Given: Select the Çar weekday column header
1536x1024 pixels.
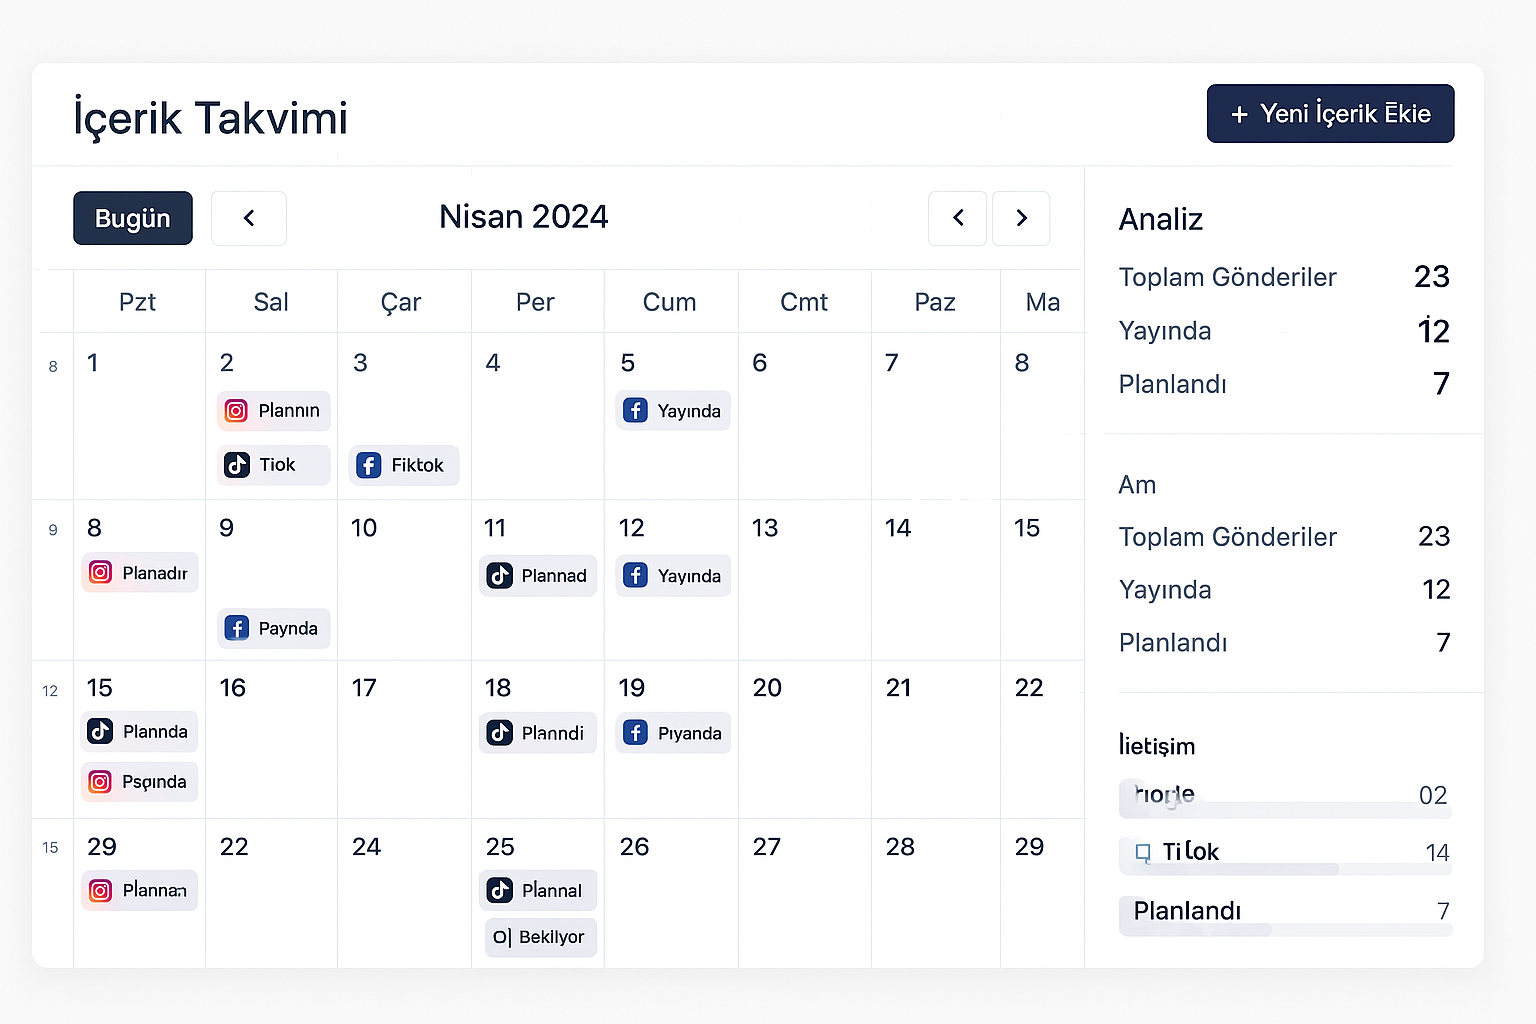Looking at the screenshot, I should (401, 302).
